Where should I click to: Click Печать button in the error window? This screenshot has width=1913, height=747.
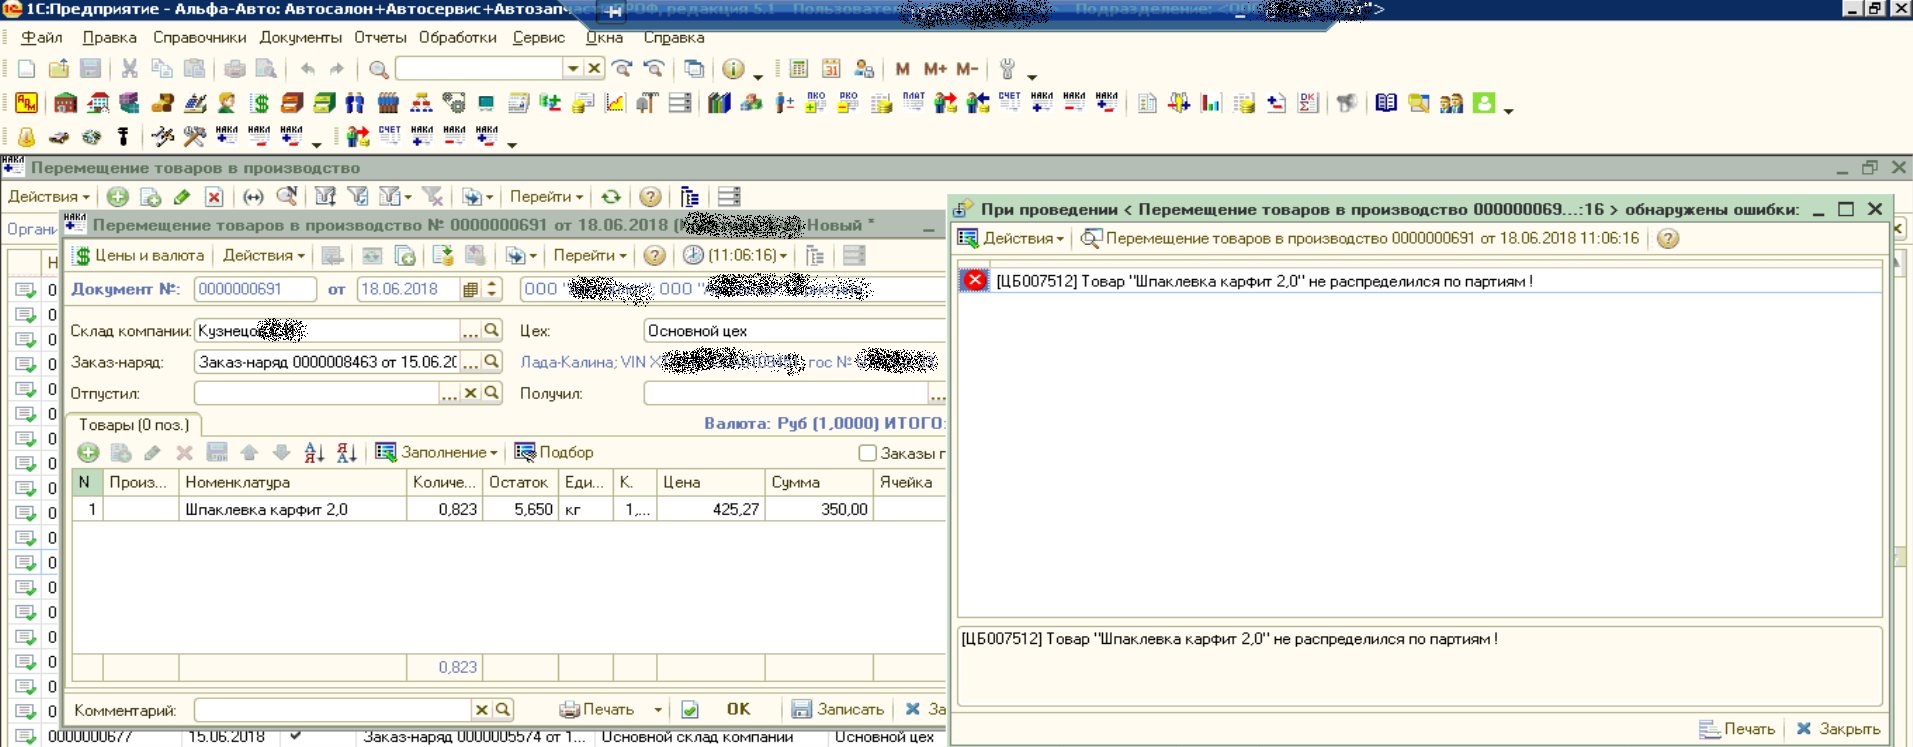click(x=1737, y=729)
